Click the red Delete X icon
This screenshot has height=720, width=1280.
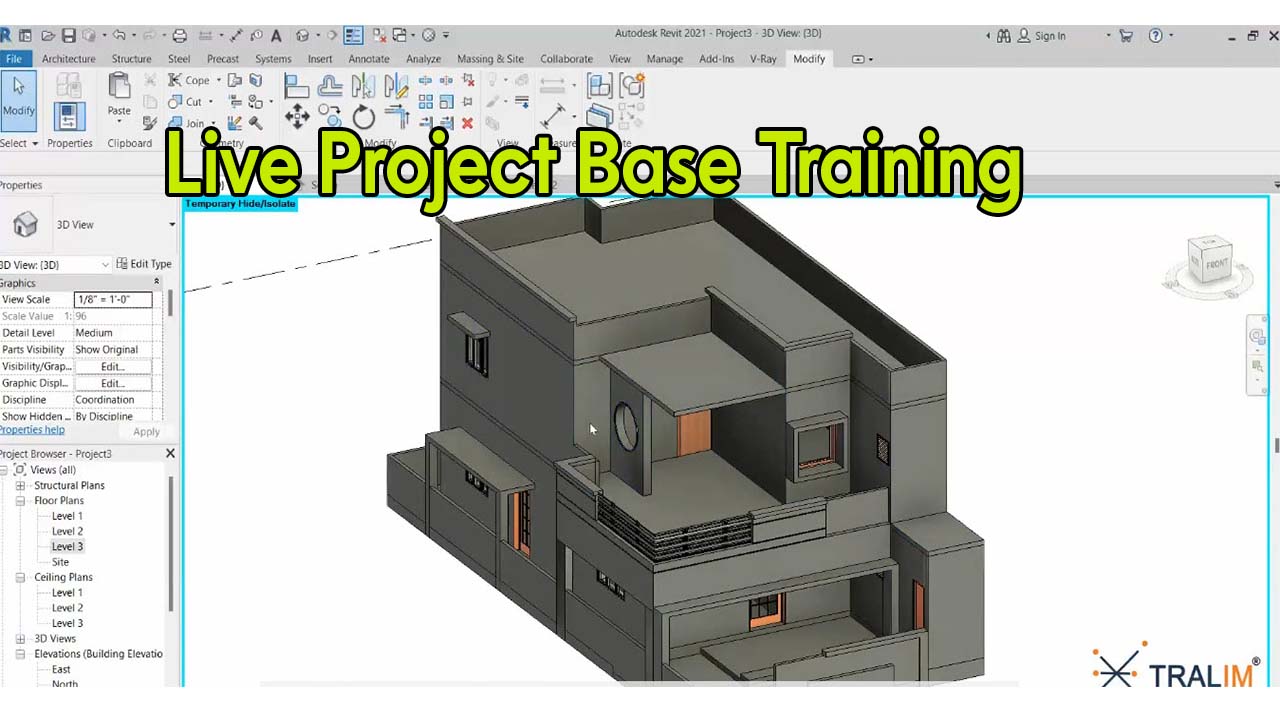tap(467, 123)
